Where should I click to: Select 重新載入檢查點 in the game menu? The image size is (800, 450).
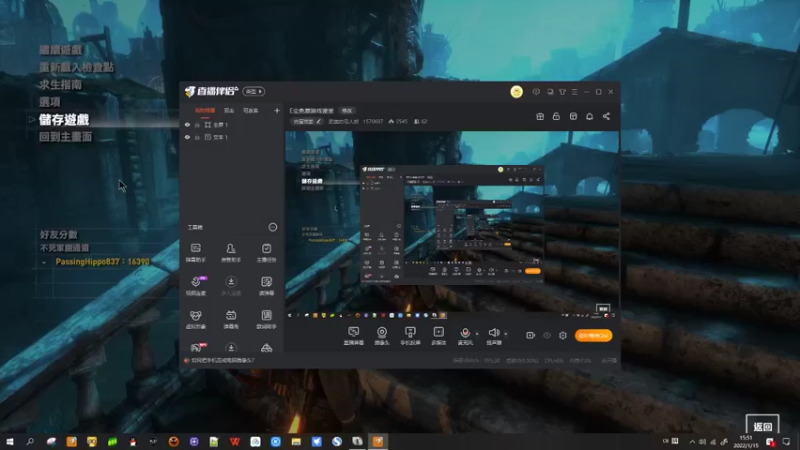coord(77,67)
